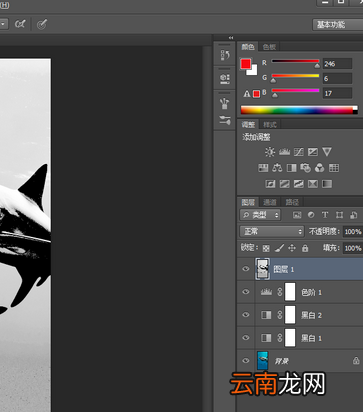Viewport: 363px width, 412px height.
Task: Open the 正常 blend mode dropdown
Action: point(272,231)
